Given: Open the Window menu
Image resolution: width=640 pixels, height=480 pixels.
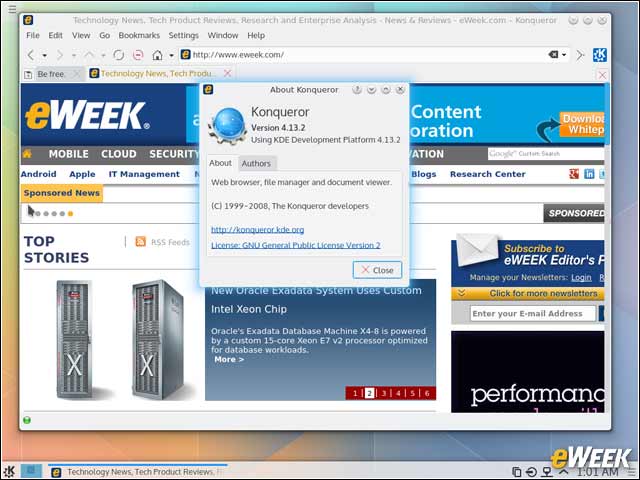Looking at the screenshot, I should click(222, 36).
